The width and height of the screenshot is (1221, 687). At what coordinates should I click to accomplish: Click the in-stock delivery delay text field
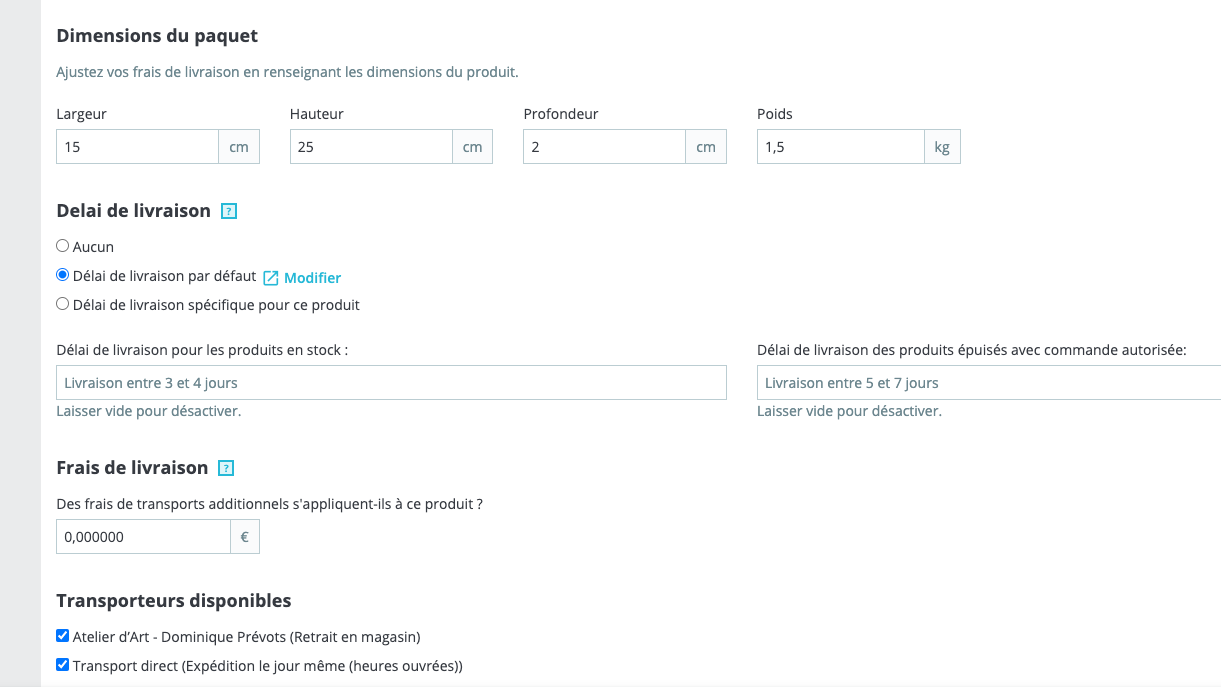click(391, 383)
